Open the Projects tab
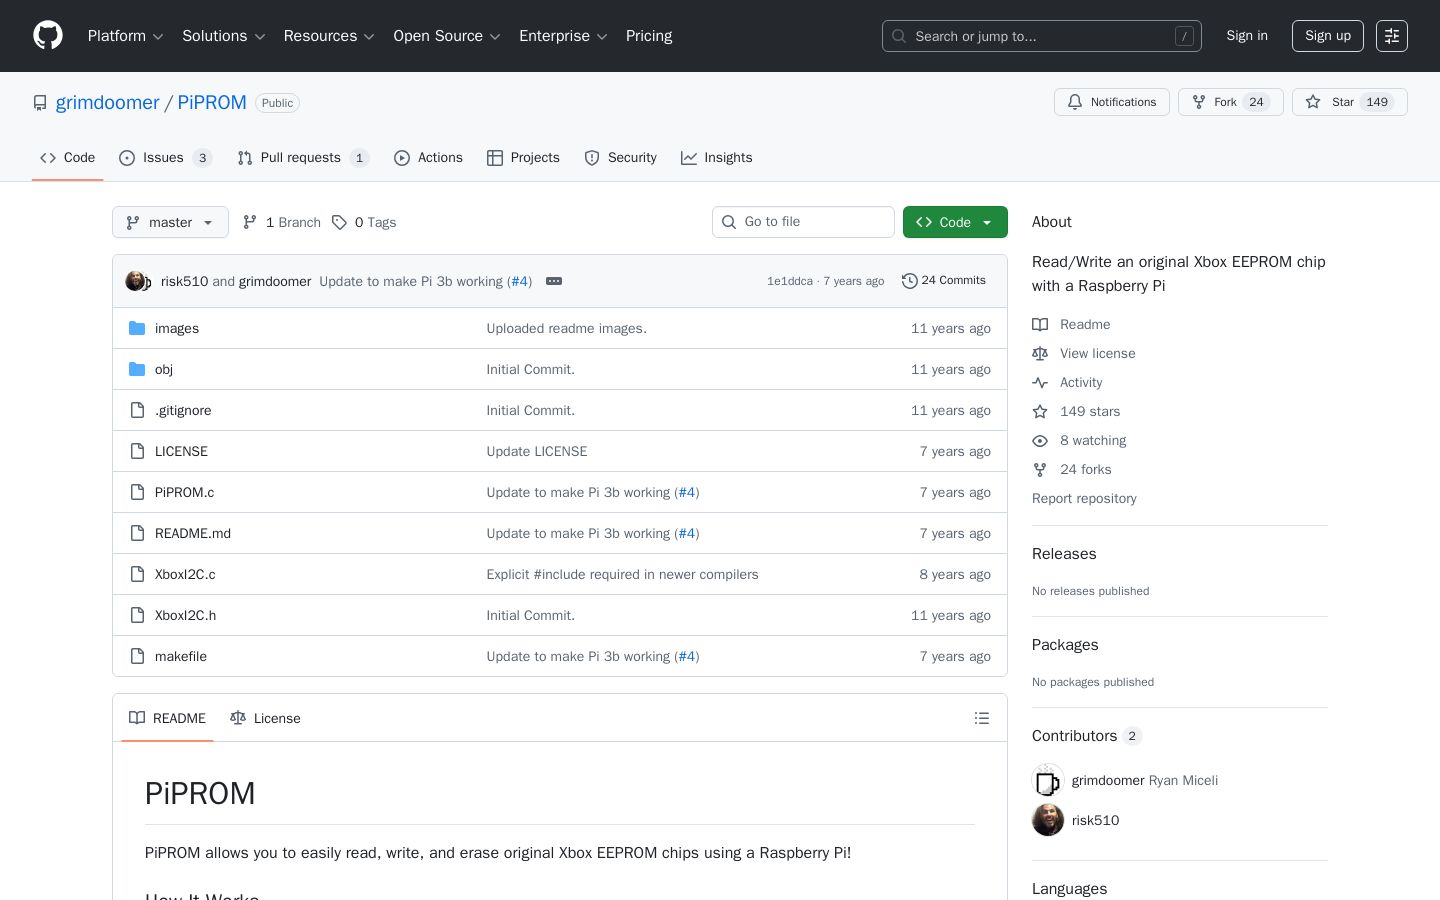The height and width of the screenshot is (900, 1440). pos(523,158)
